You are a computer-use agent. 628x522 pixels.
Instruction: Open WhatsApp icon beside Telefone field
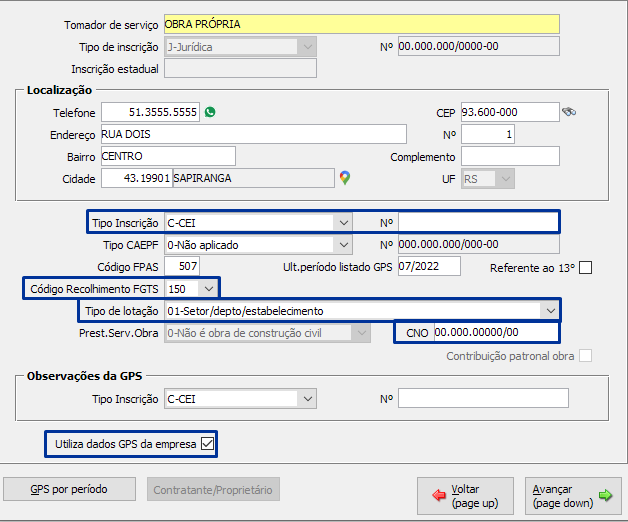coord(210,112)
